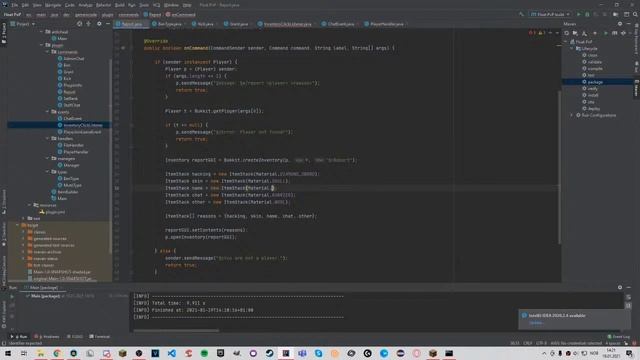
Task: Click the console horizontal scrollbar
Action: (x=176, y=331)
